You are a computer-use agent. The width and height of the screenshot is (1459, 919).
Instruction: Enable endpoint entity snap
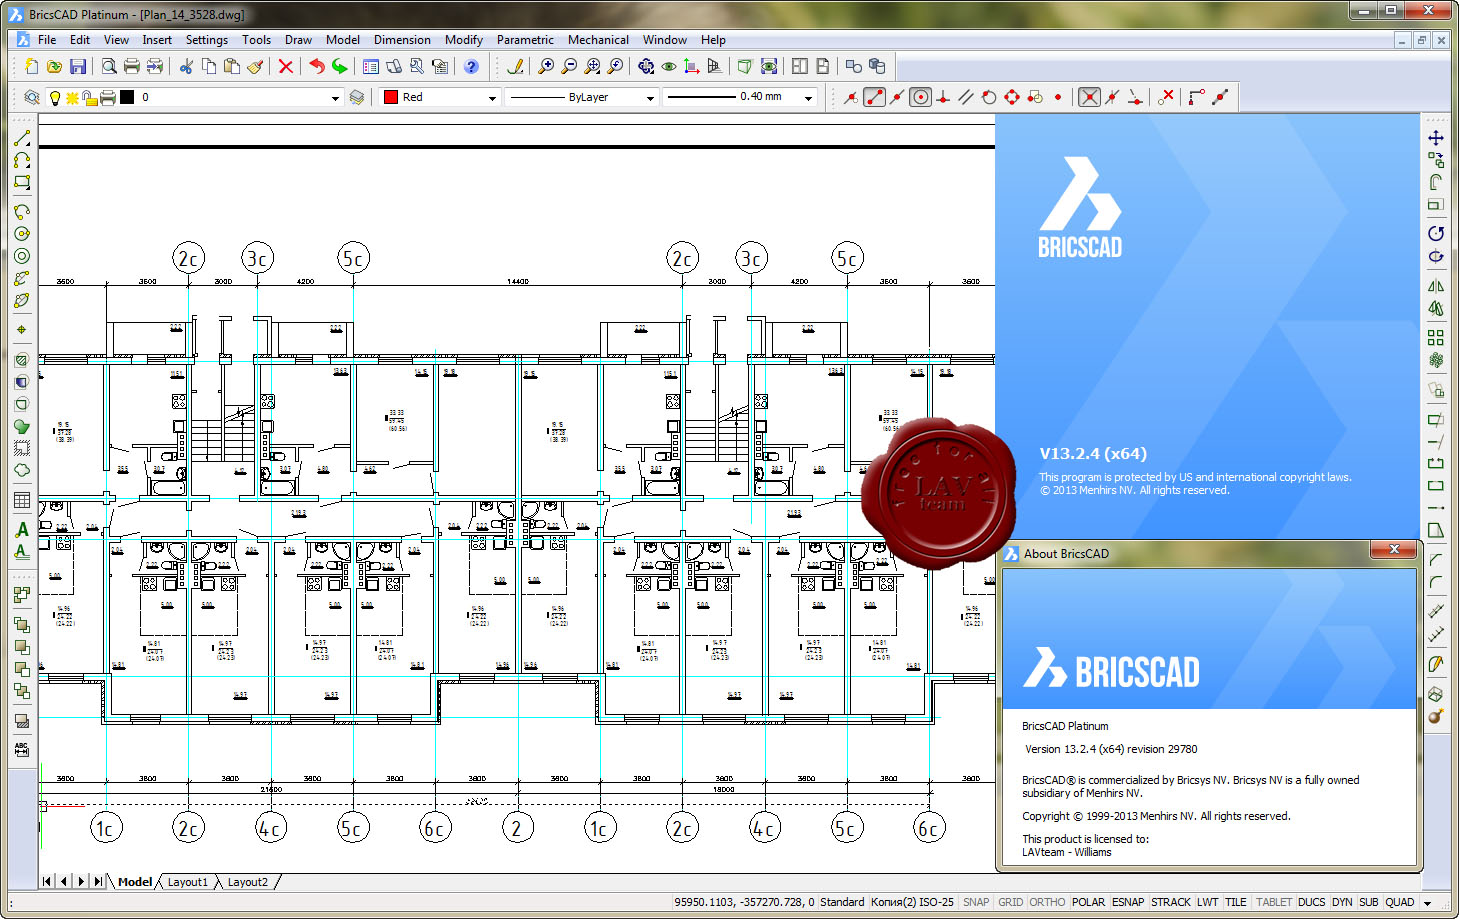(874, 97)
